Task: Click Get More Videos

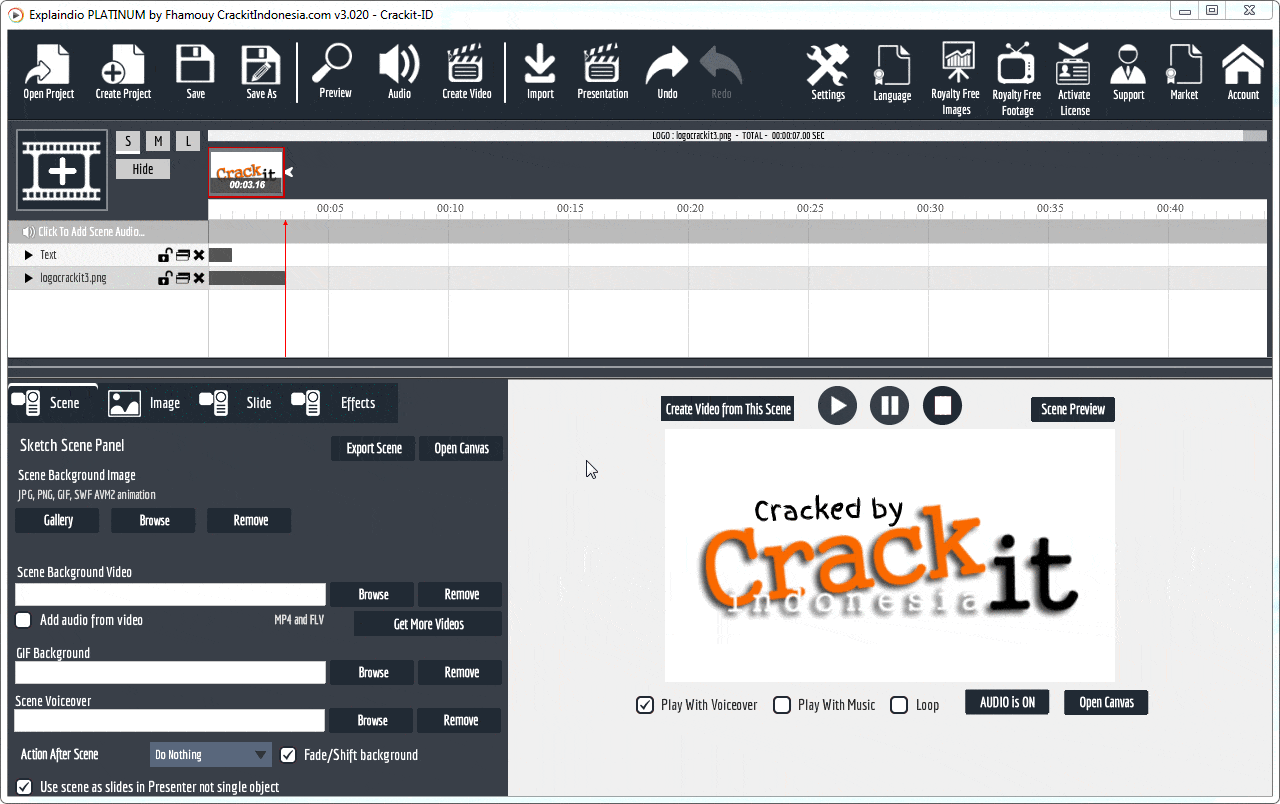Action: tap(428, 624)
